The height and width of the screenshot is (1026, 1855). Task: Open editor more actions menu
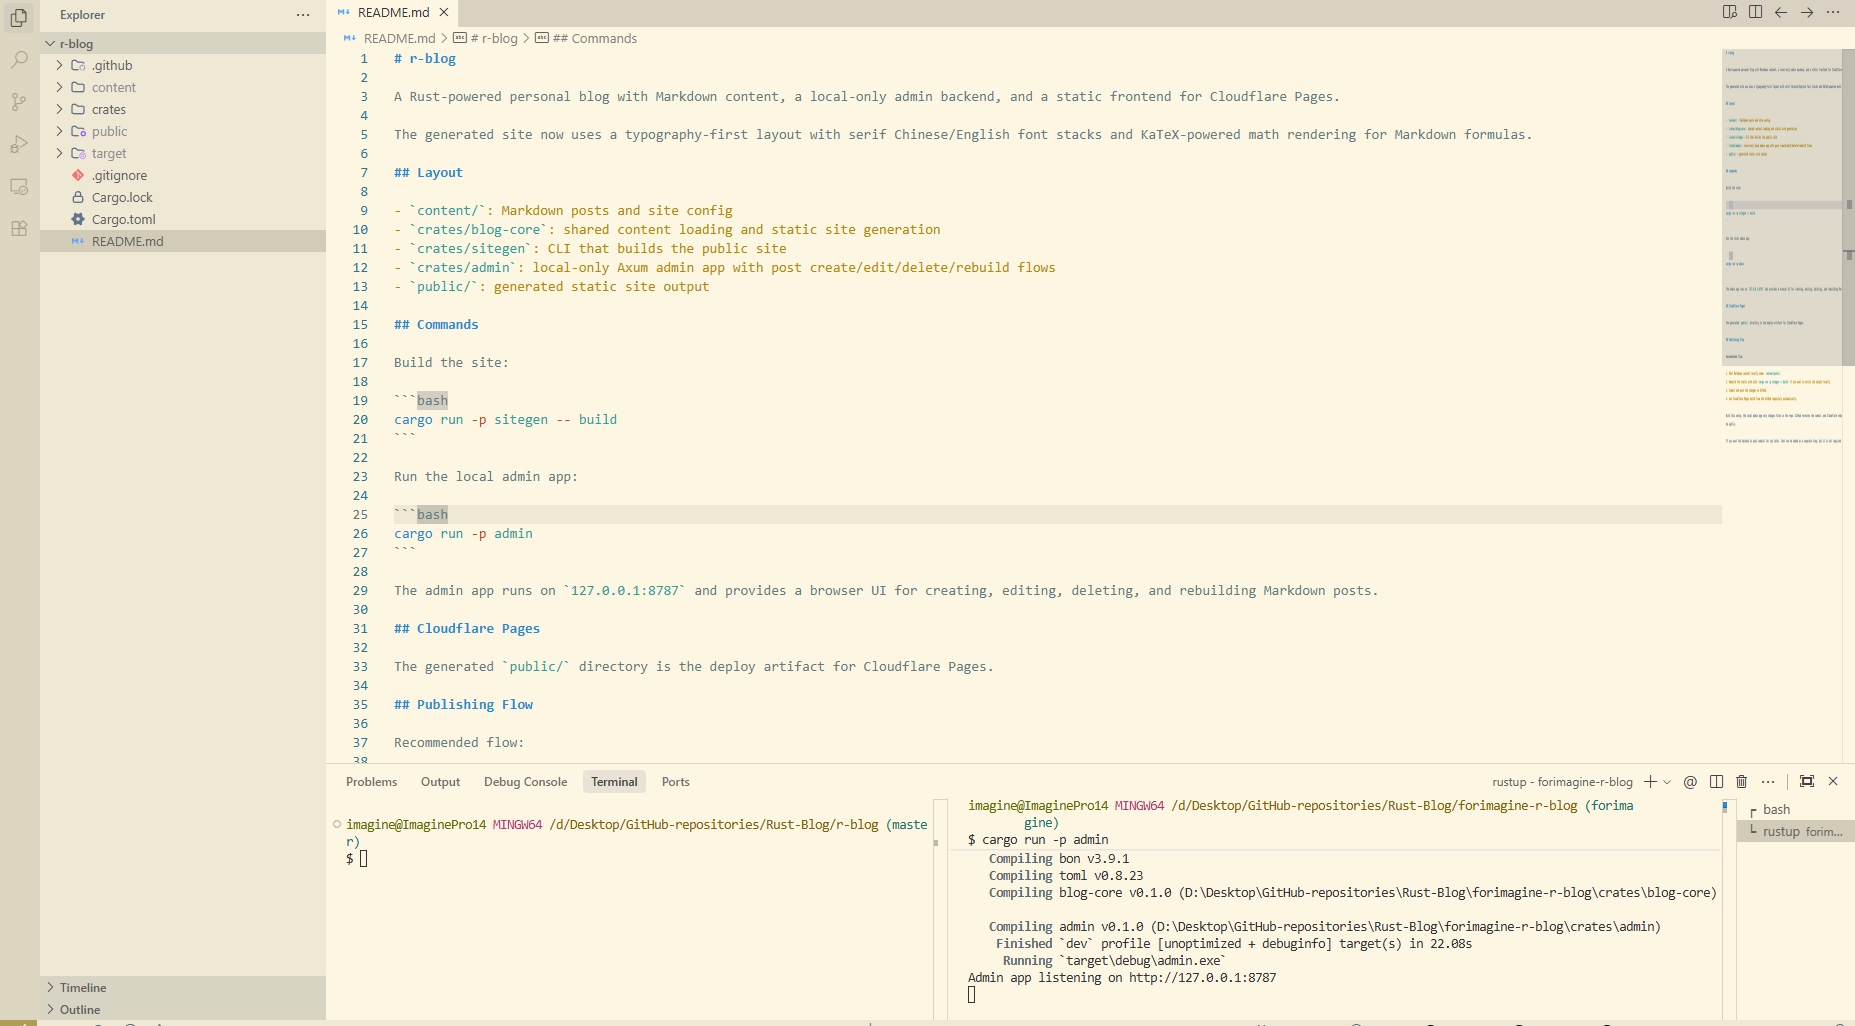(x=1833, y=12)
